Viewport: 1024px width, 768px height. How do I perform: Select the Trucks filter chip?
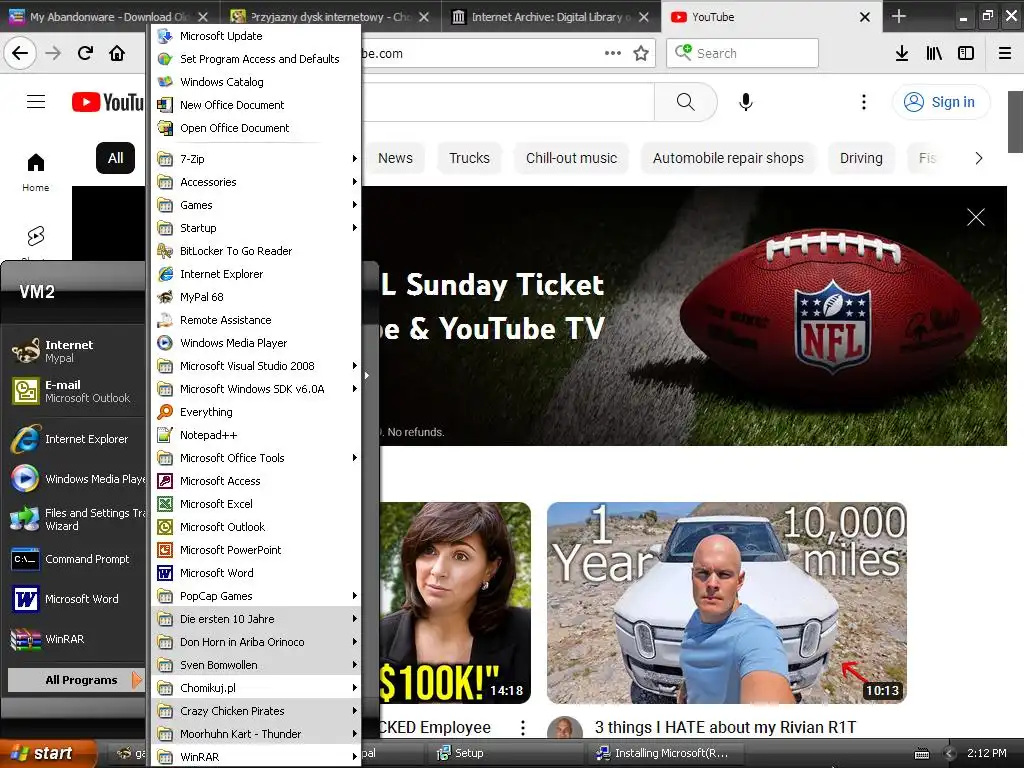(469, 158)
